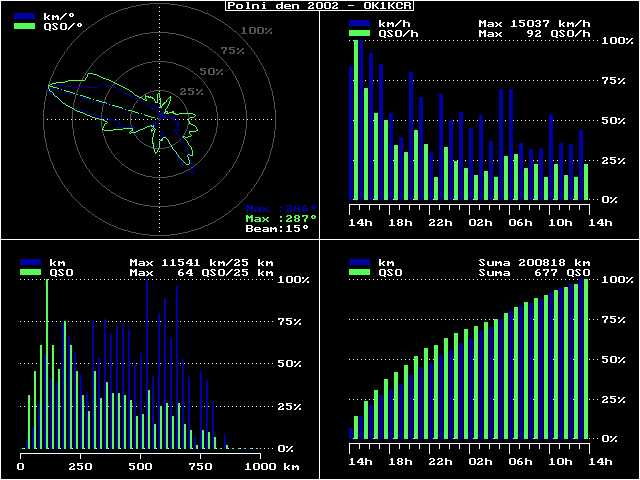The image size is (640, 480).
Task: Click the 'Beam:15°' label in polar chart
Action: (x=276, y=229)
